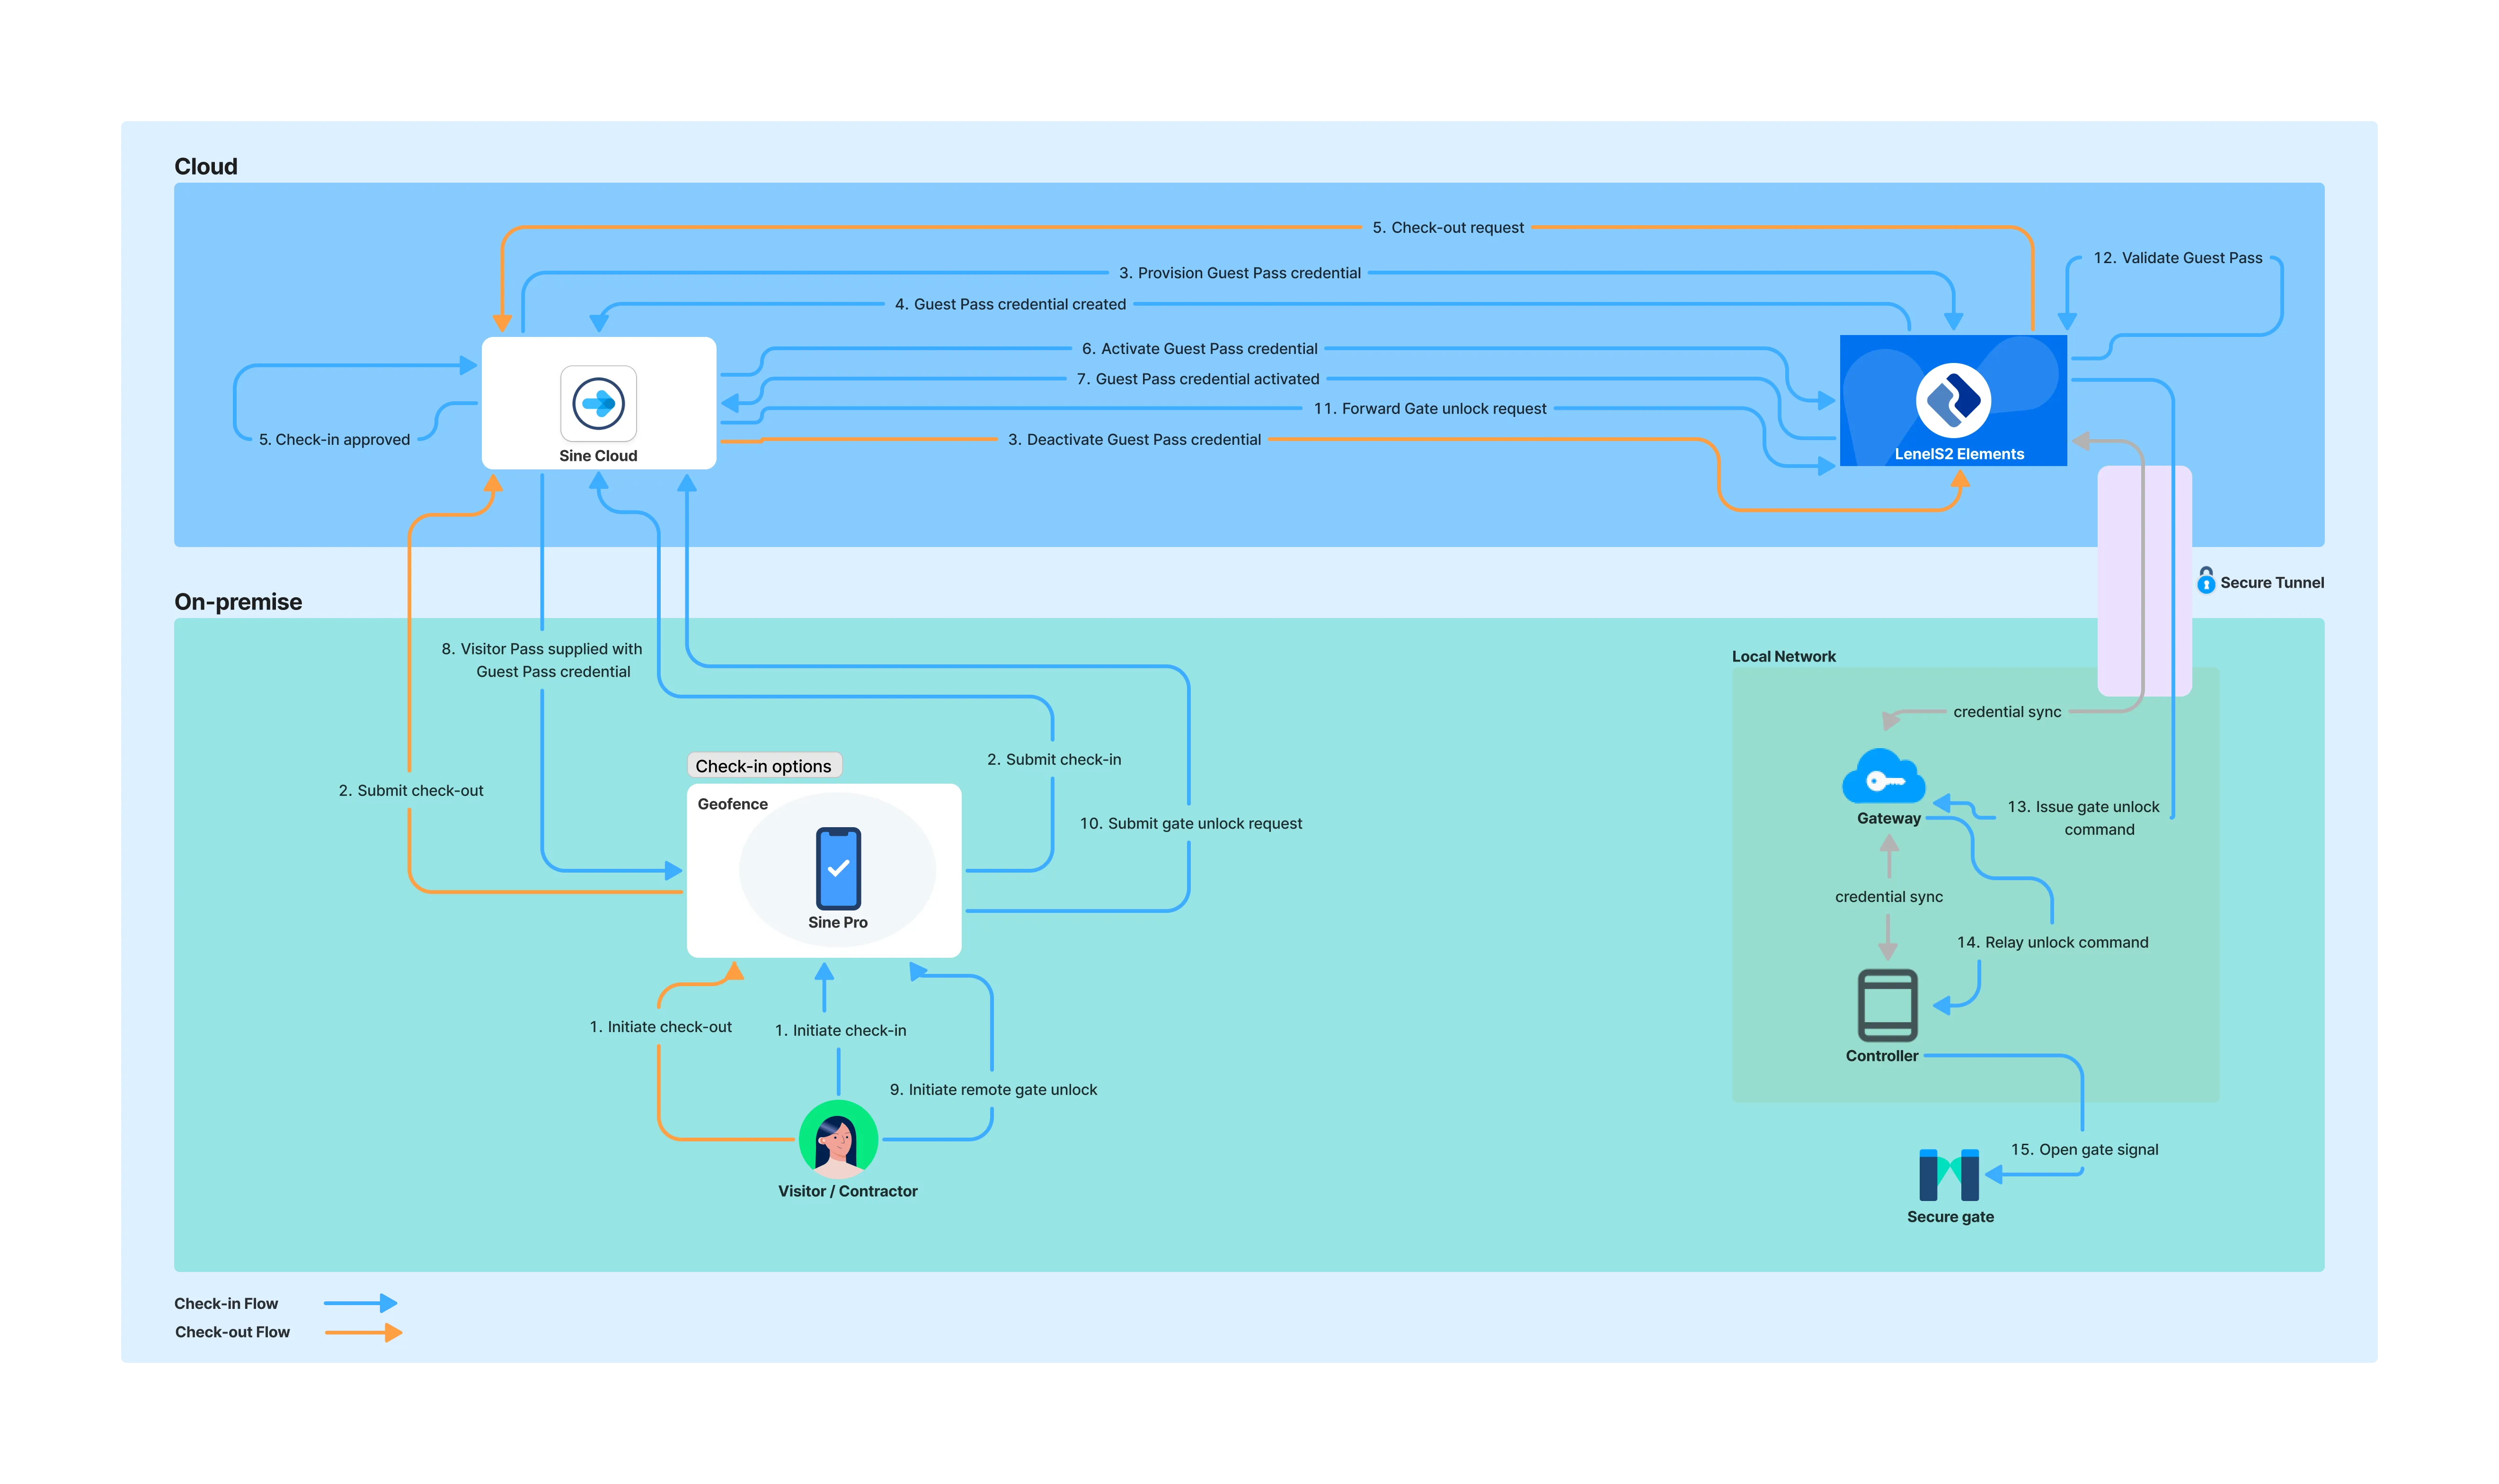Click the 'Visitor / Contractor' caption
The width and height of the screenshot is (2499, 1484).
point(847,1192)
